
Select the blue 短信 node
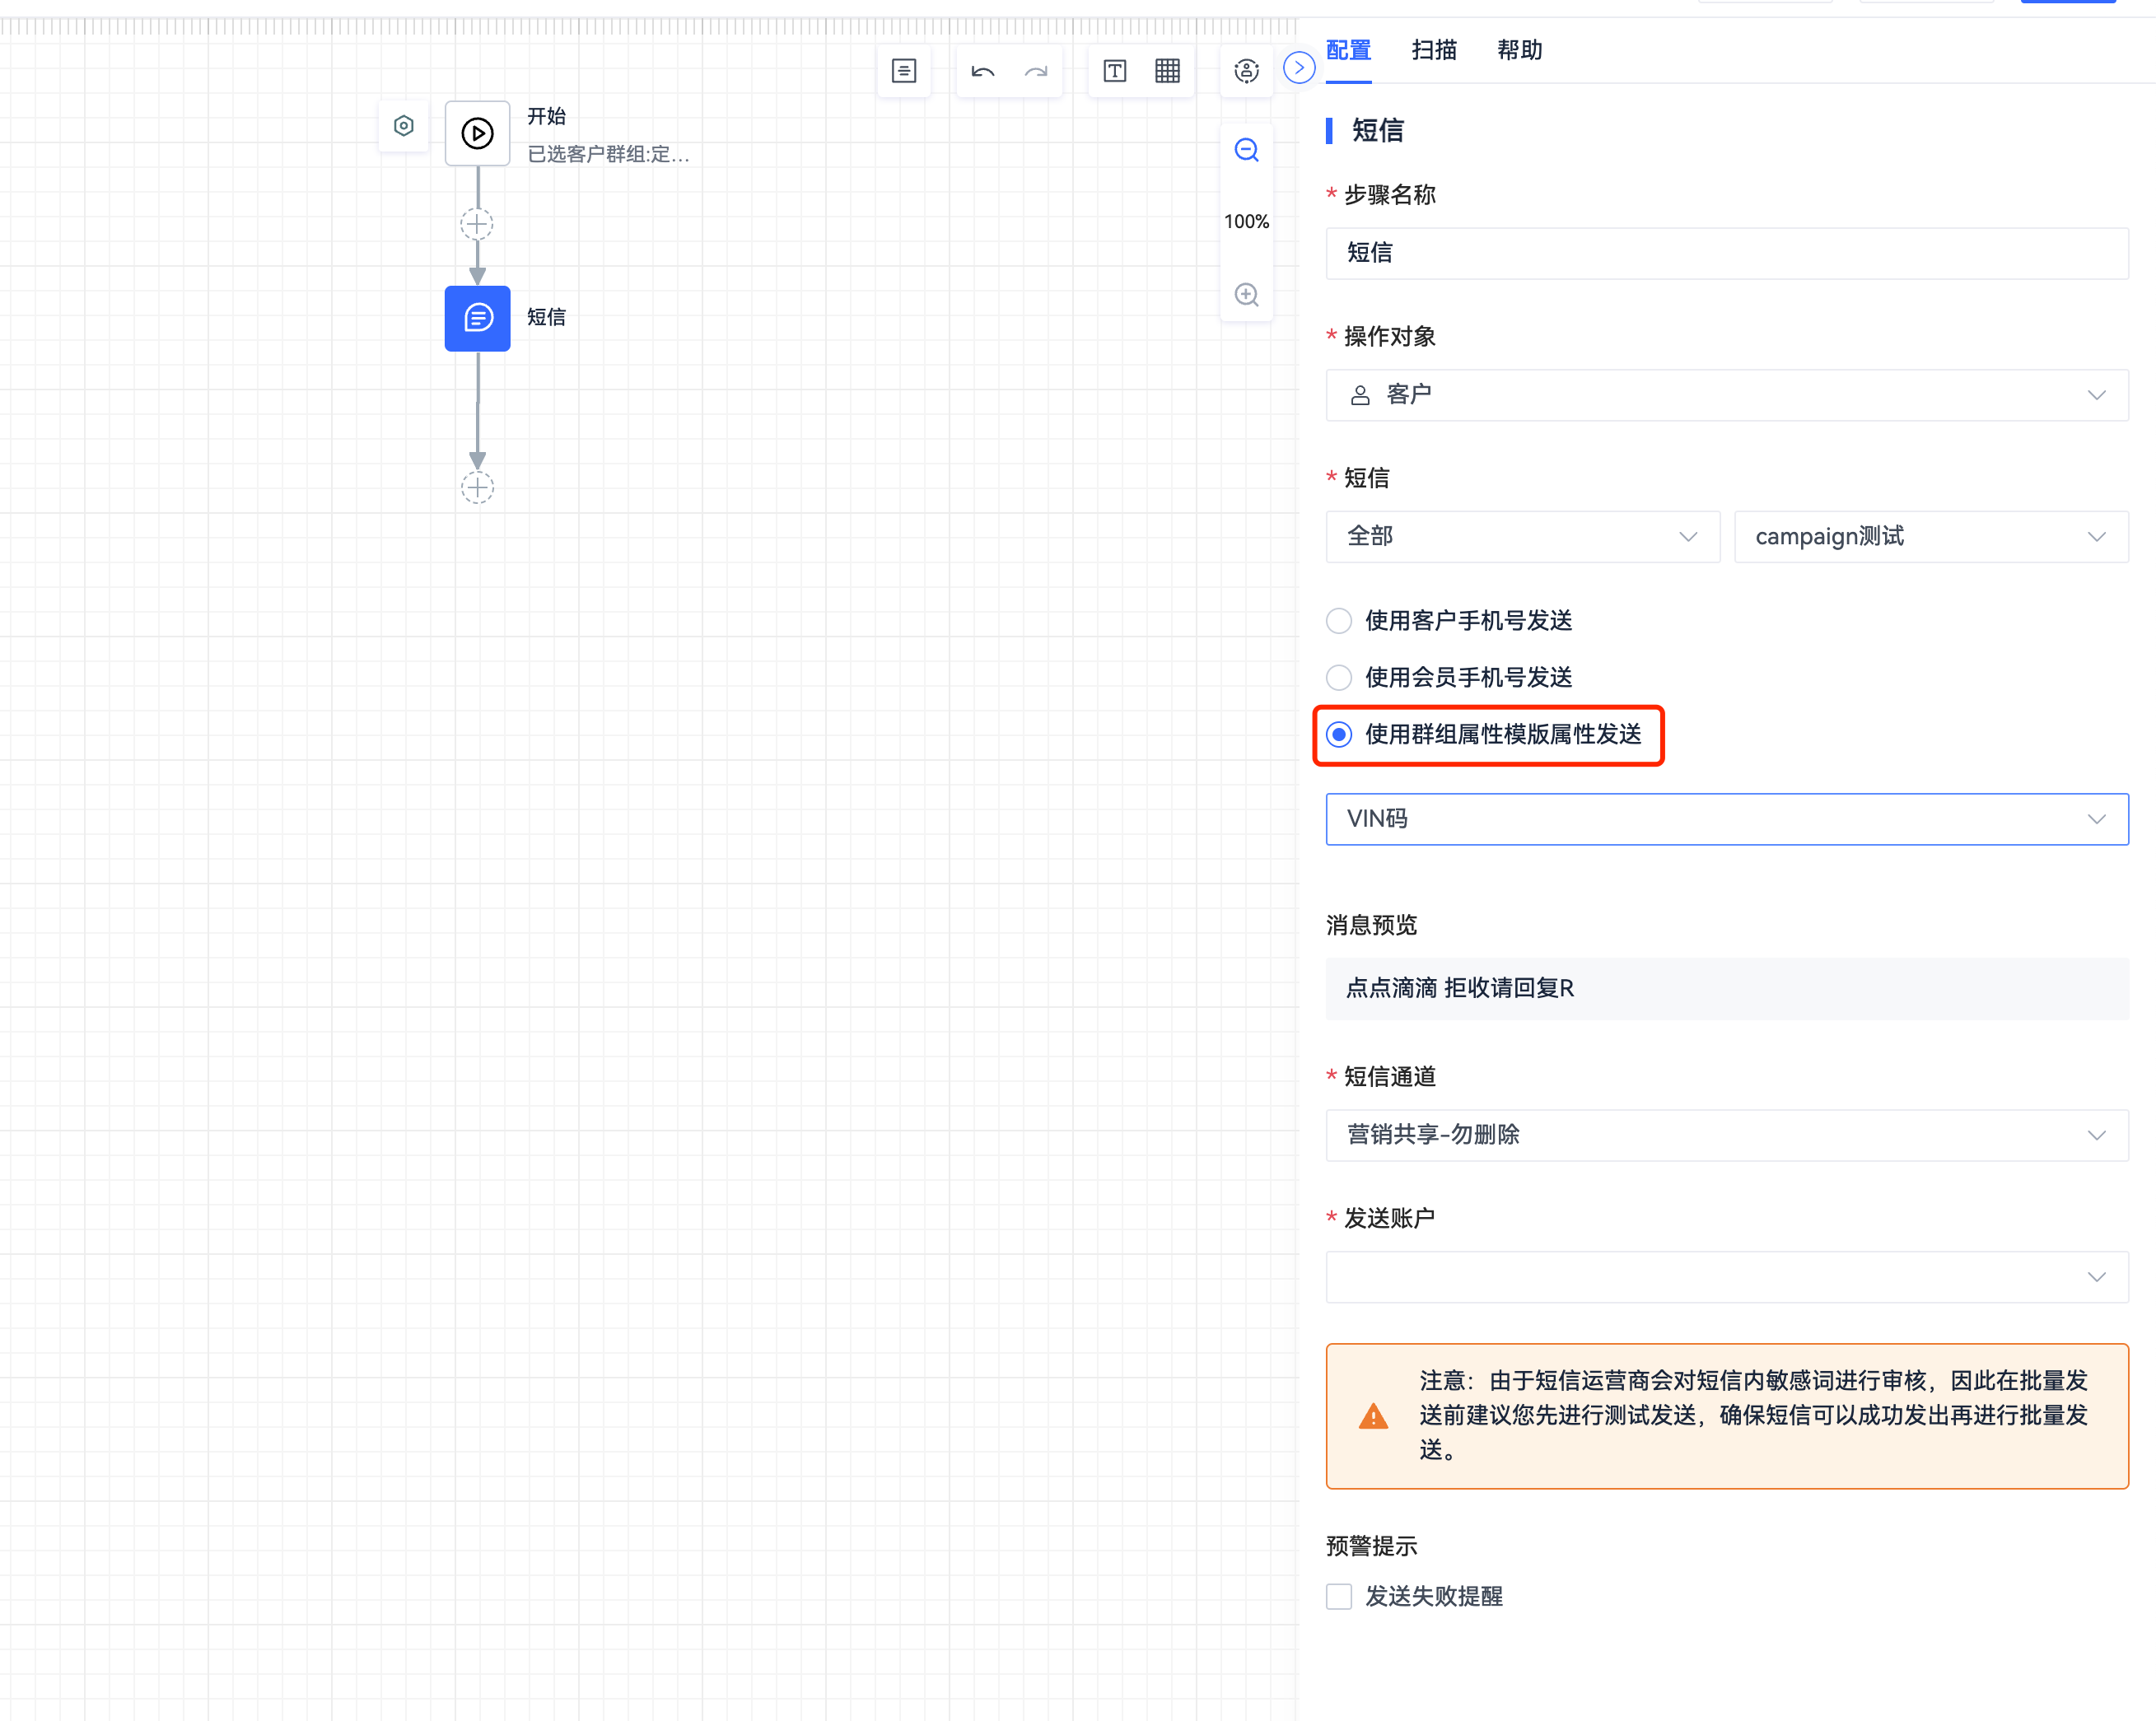click(x=477, y=318)
